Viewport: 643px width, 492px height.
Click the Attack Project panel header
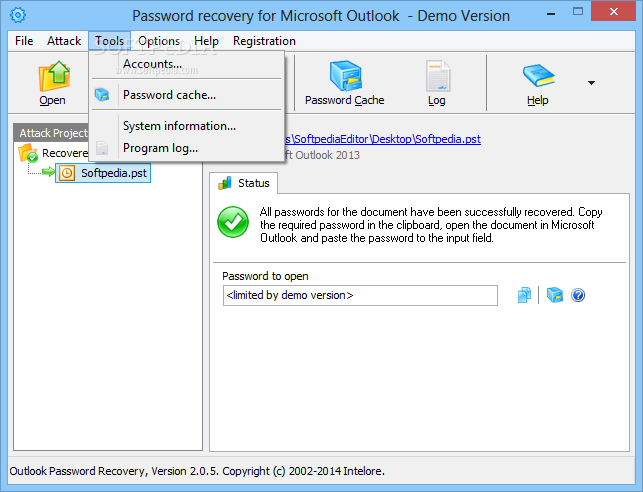51,133
